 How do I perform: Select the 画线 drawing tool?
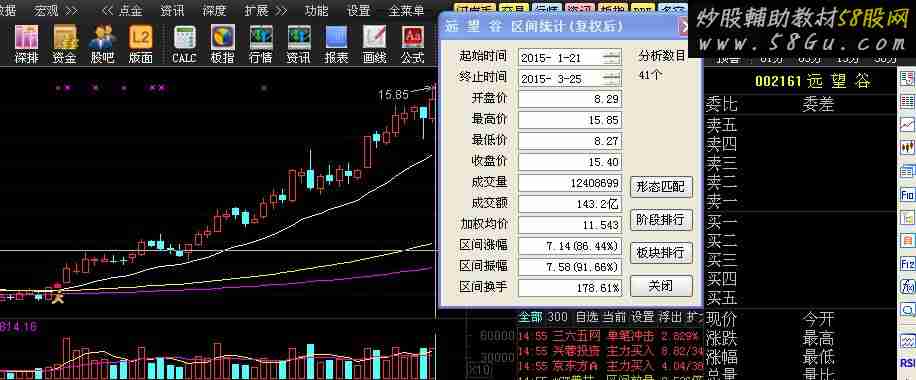(x=374, y=44)
